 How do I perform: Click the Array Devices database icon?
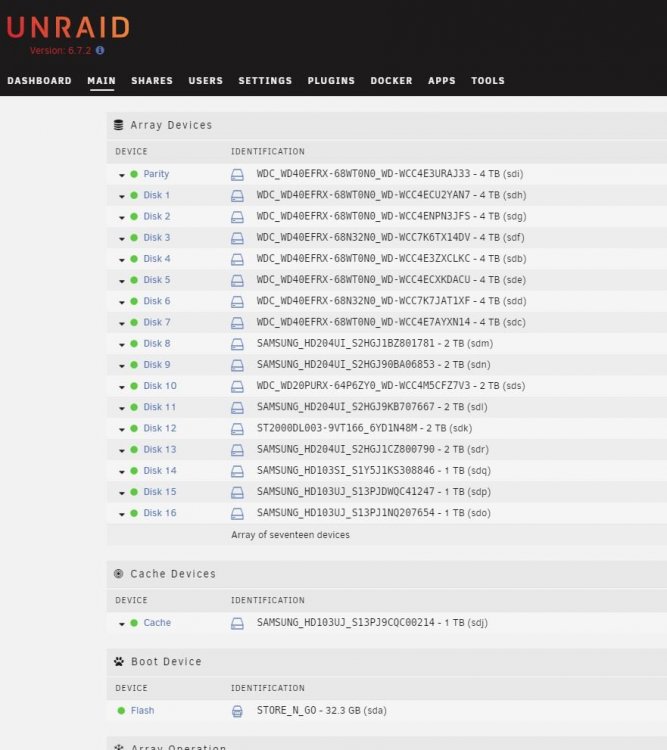119,125
